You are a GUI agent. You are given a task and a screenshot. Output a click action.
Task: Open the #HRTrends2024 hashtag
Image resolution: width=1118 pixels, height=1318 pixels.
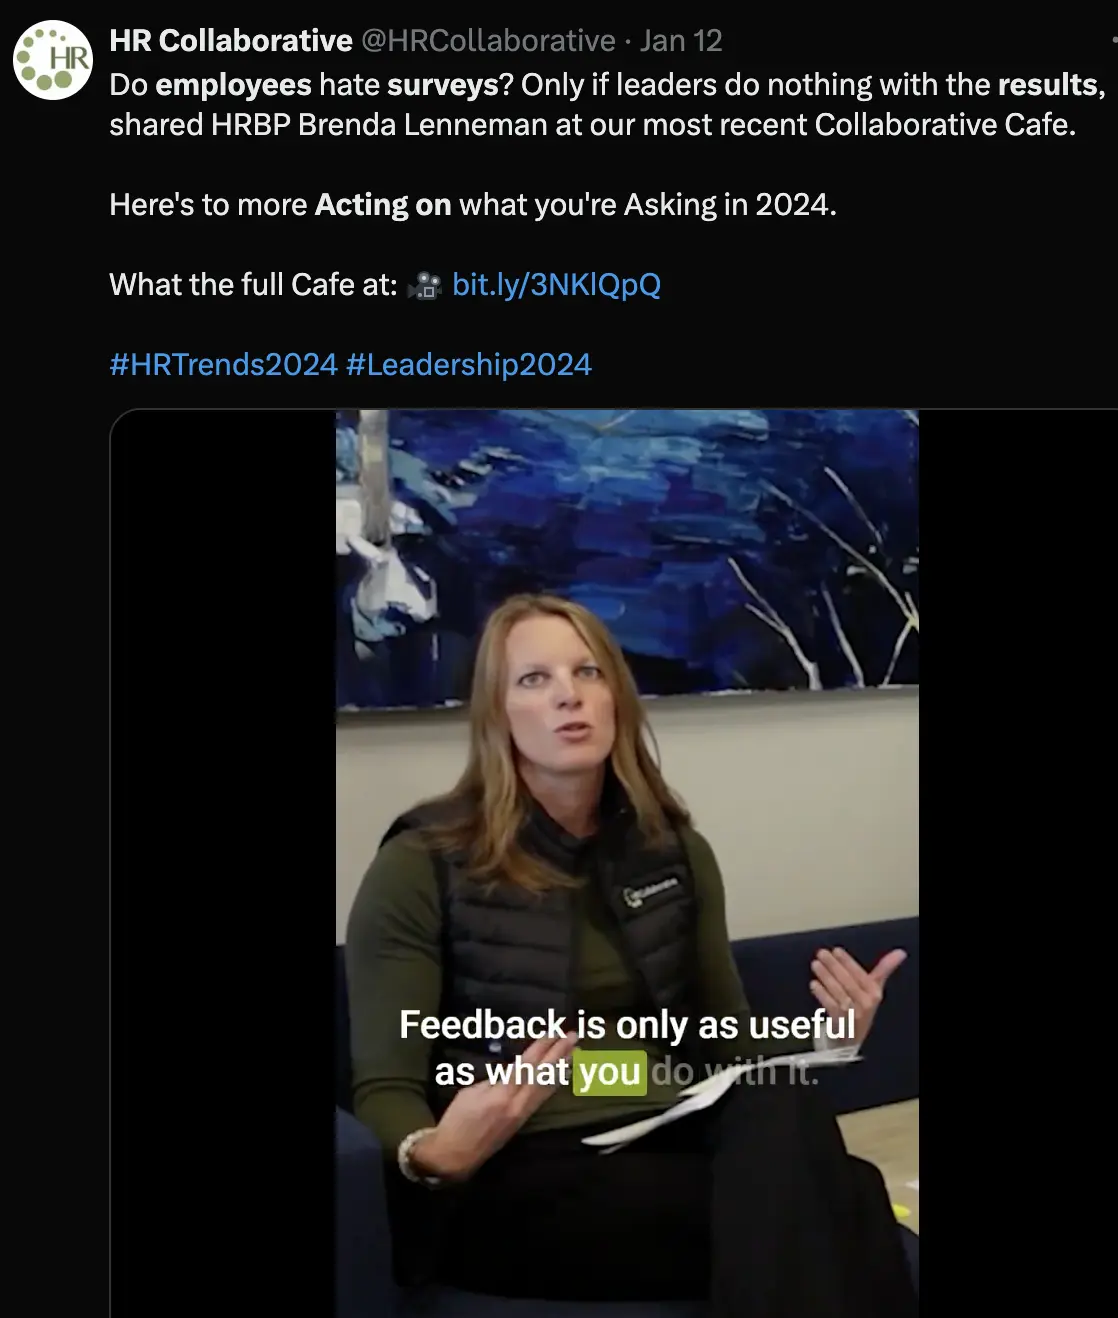[x=223, y=365]
